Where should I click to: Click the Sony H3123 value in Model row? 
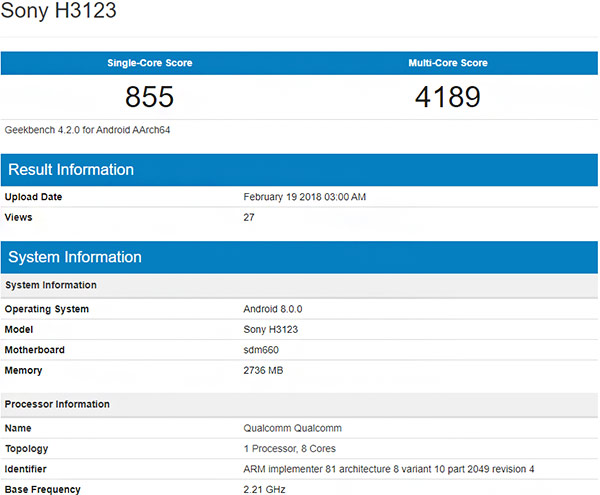[271, 329]
